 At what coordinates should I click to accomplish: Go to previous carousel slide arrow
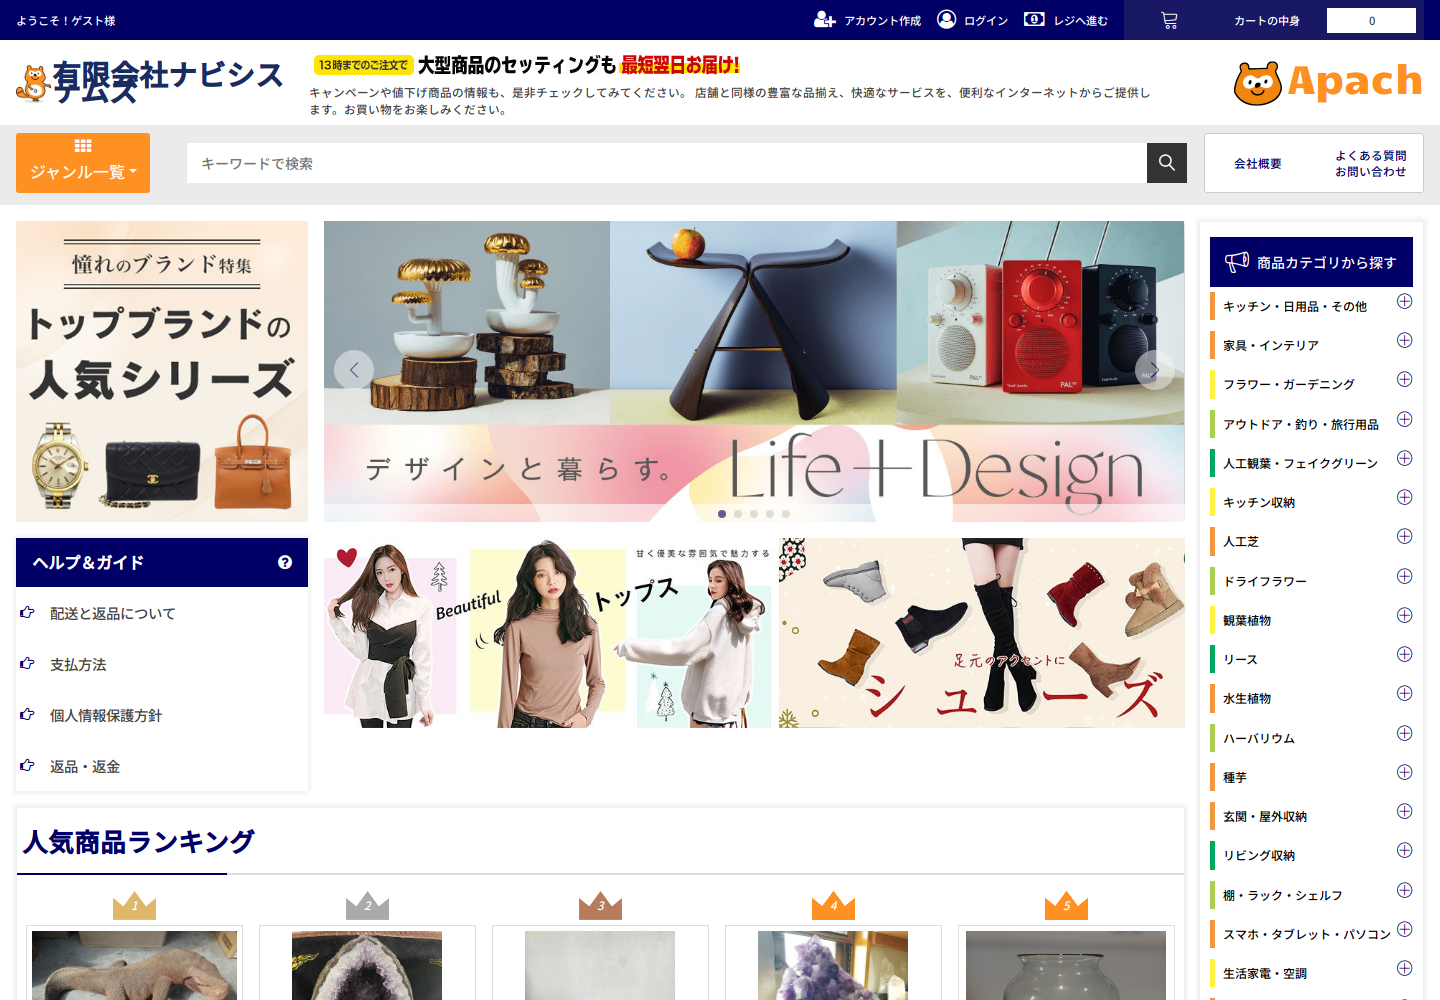click(354, 370)
